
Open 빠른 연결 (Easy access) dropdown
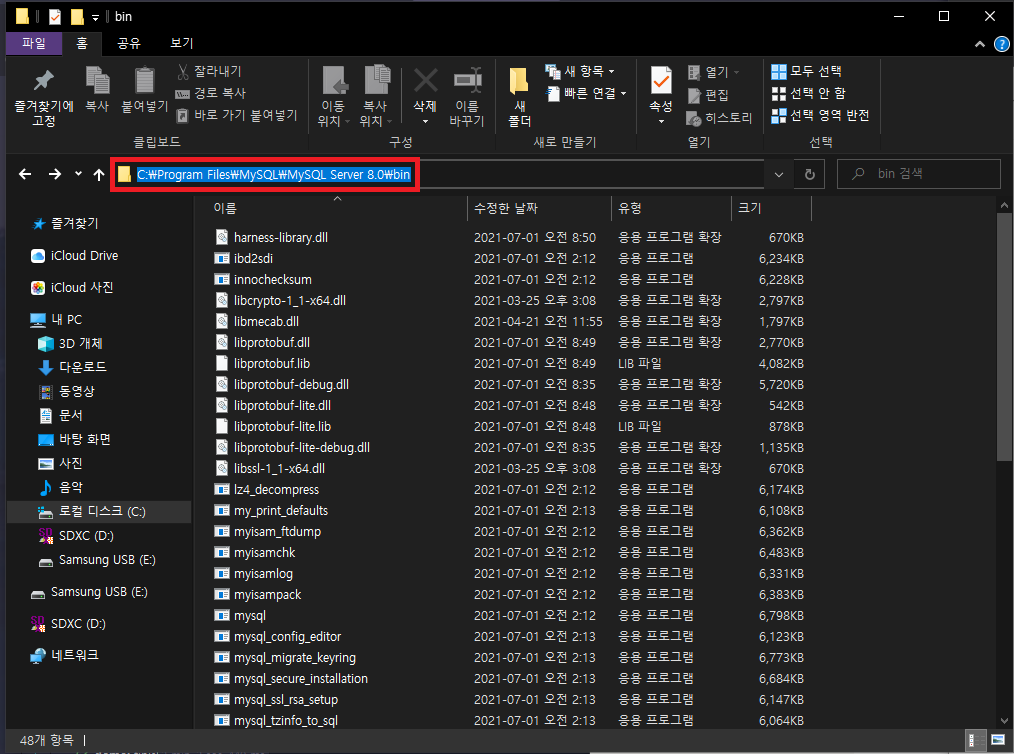coord(586,93)
